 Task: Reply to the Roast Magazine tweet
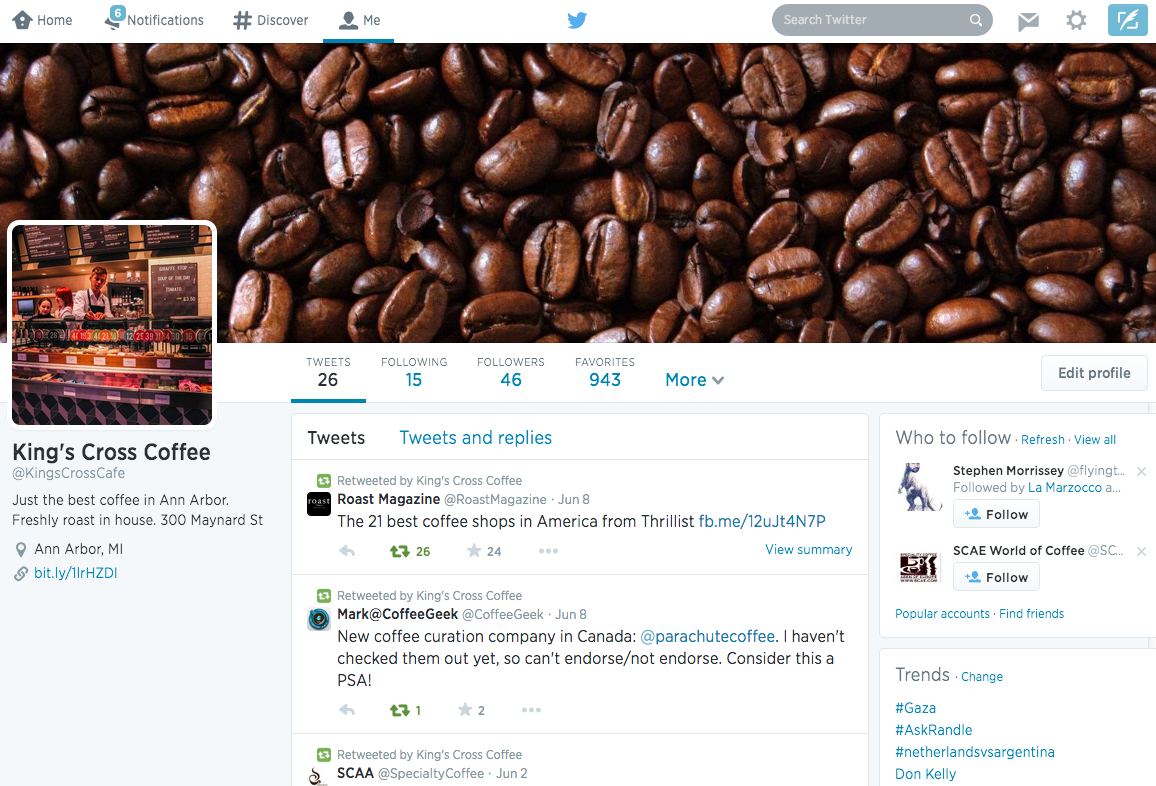click(x=347, y=551)
